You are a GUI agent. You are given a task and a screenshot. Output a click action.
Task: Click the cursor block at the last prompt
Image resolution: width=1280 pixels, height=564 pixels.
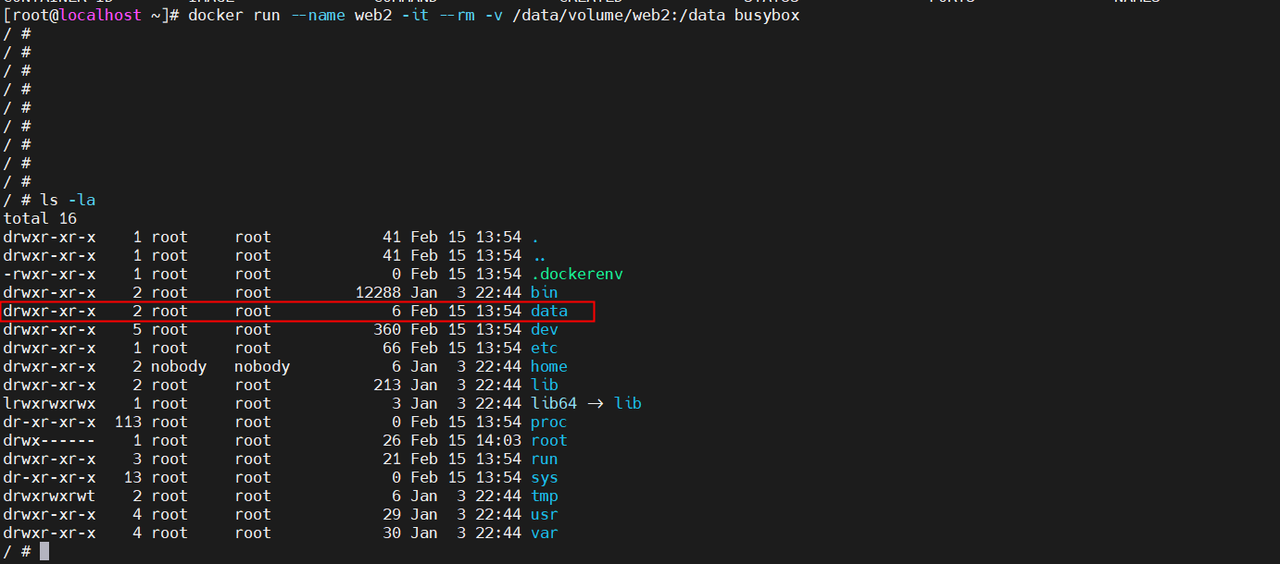click(44, 551)
